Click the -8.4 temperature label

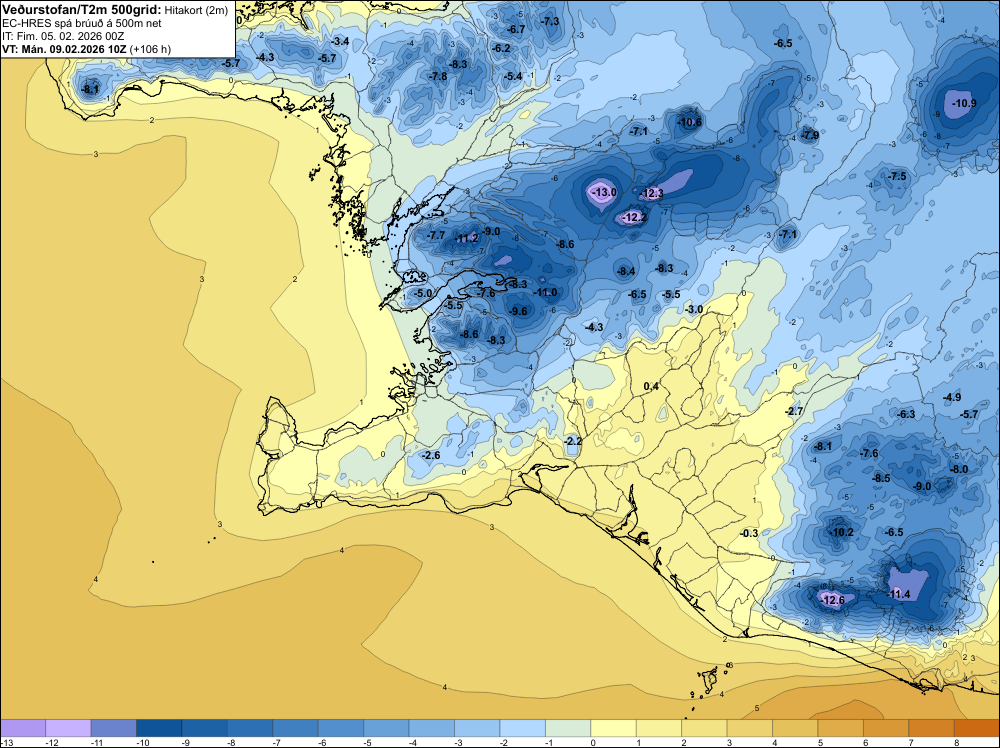click(x=626, y=271)
